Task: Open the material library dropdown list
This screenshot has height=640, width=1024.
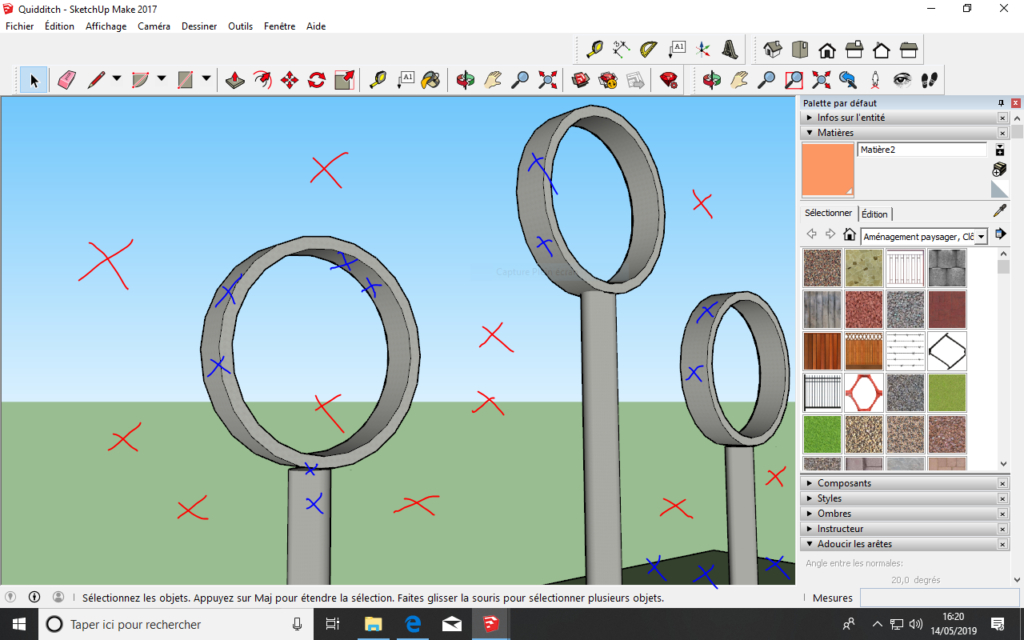Action: tap(981, 235)
